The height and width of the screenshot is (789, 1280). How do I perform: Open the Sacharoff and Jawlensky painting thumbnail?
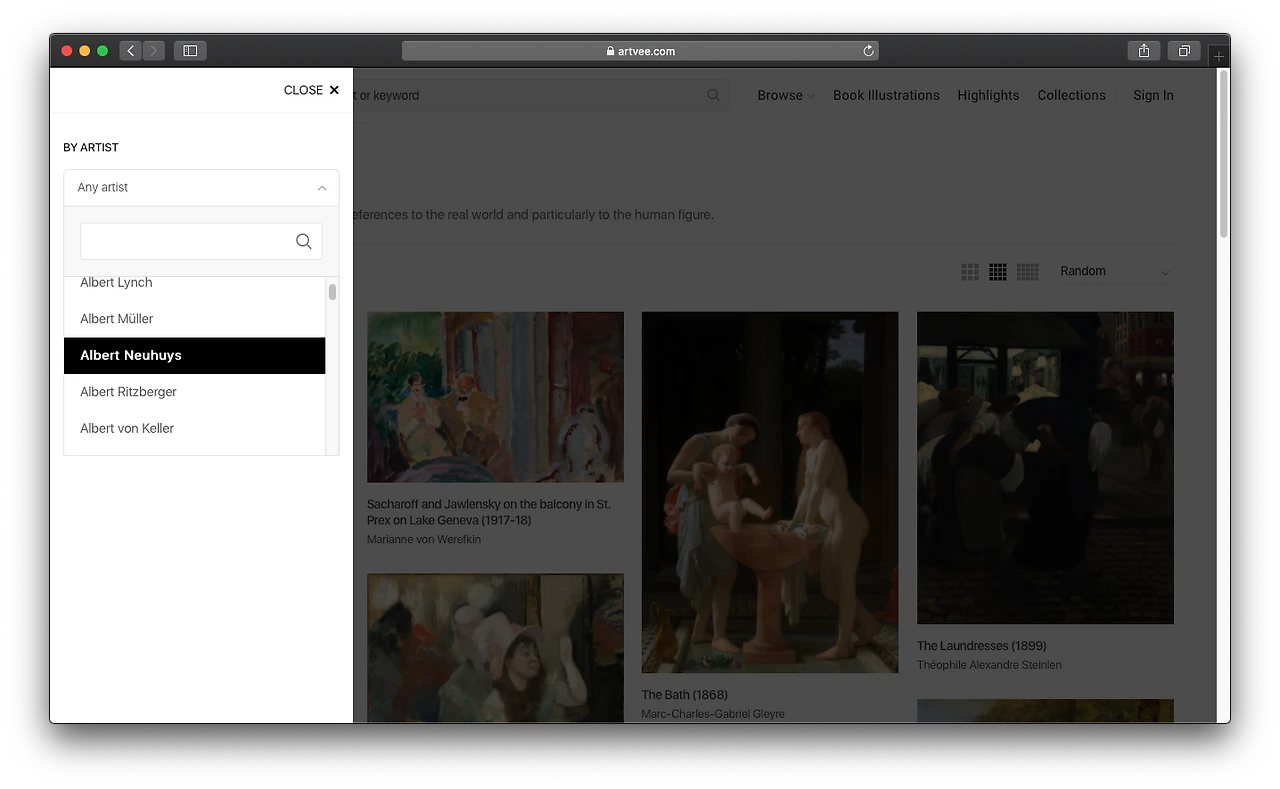(495, 397)
